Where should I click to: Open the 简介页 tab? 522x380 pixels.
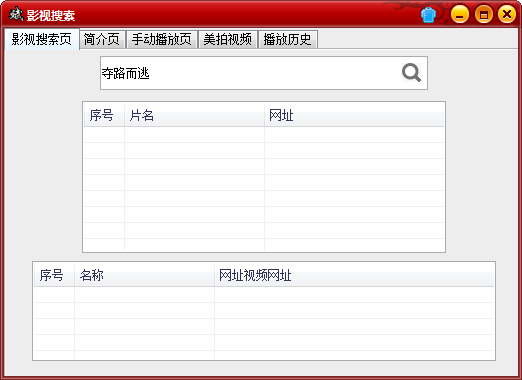pos(102,39)
